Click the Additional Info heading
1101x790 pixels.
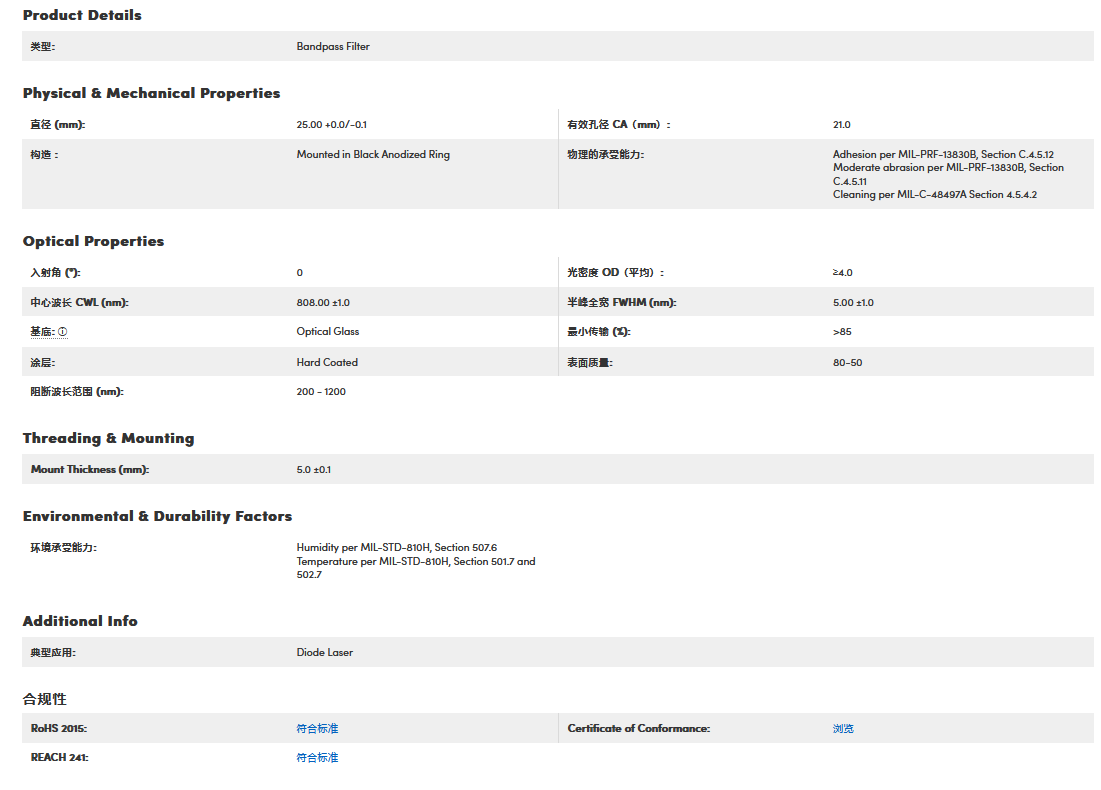coord(80,621)
